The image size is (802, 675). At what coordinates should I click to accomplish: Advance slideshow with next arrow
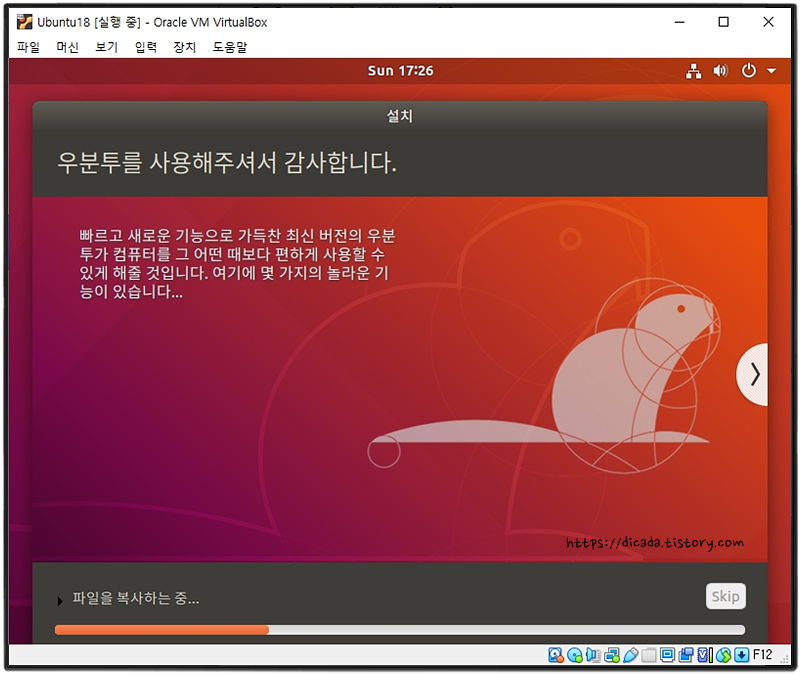(754, 374)
